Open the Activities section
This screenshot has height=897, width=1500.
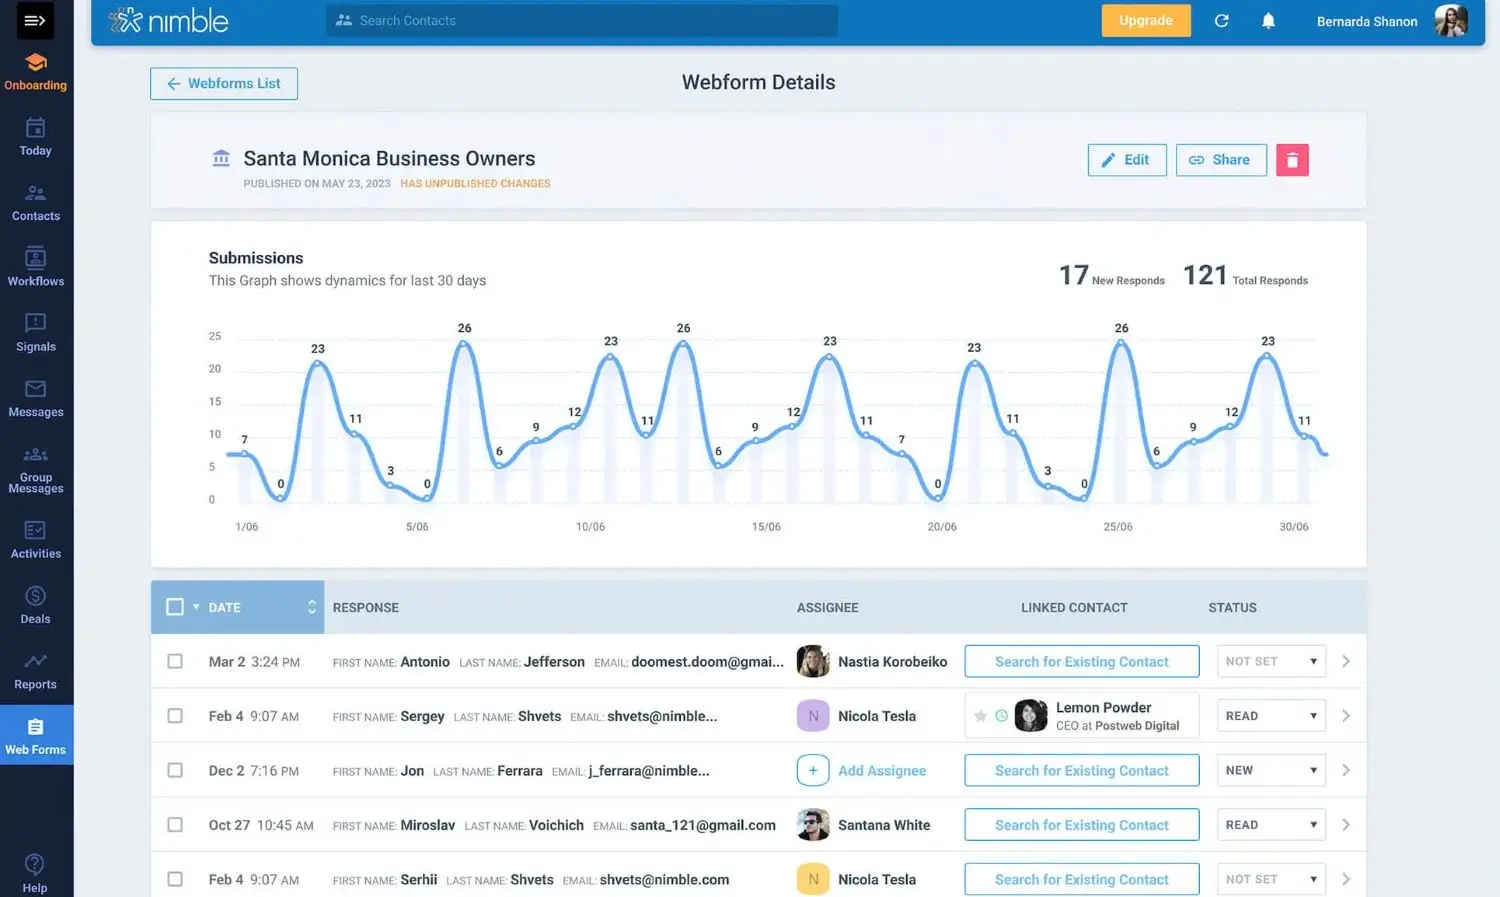(x=36, y=541)
